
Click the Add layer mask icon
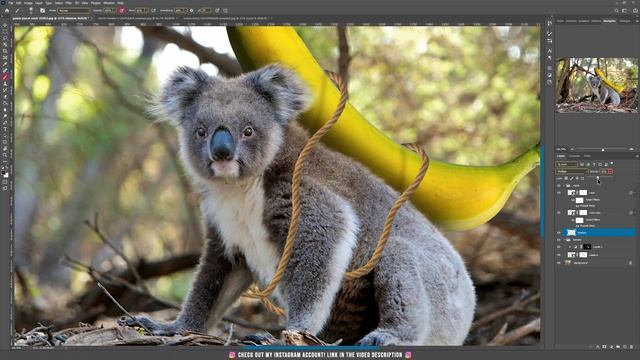point(604,347)
